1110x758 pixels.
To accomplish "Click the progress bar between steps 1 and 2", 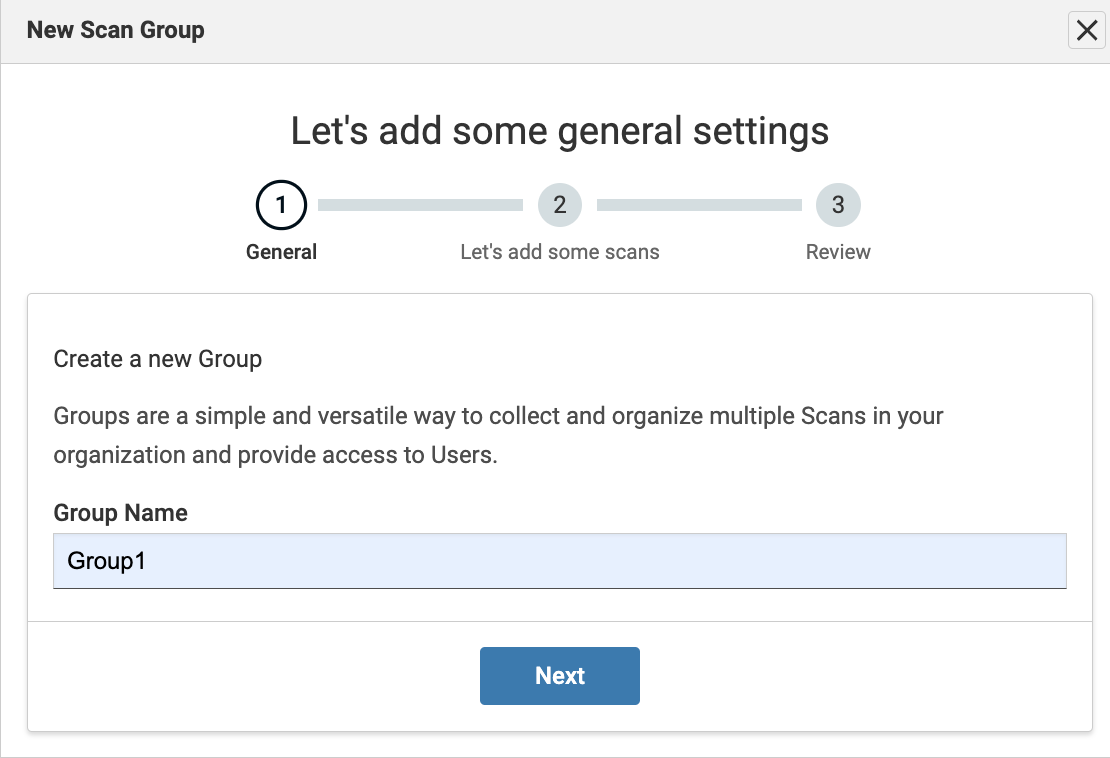I will coord(420,204).
